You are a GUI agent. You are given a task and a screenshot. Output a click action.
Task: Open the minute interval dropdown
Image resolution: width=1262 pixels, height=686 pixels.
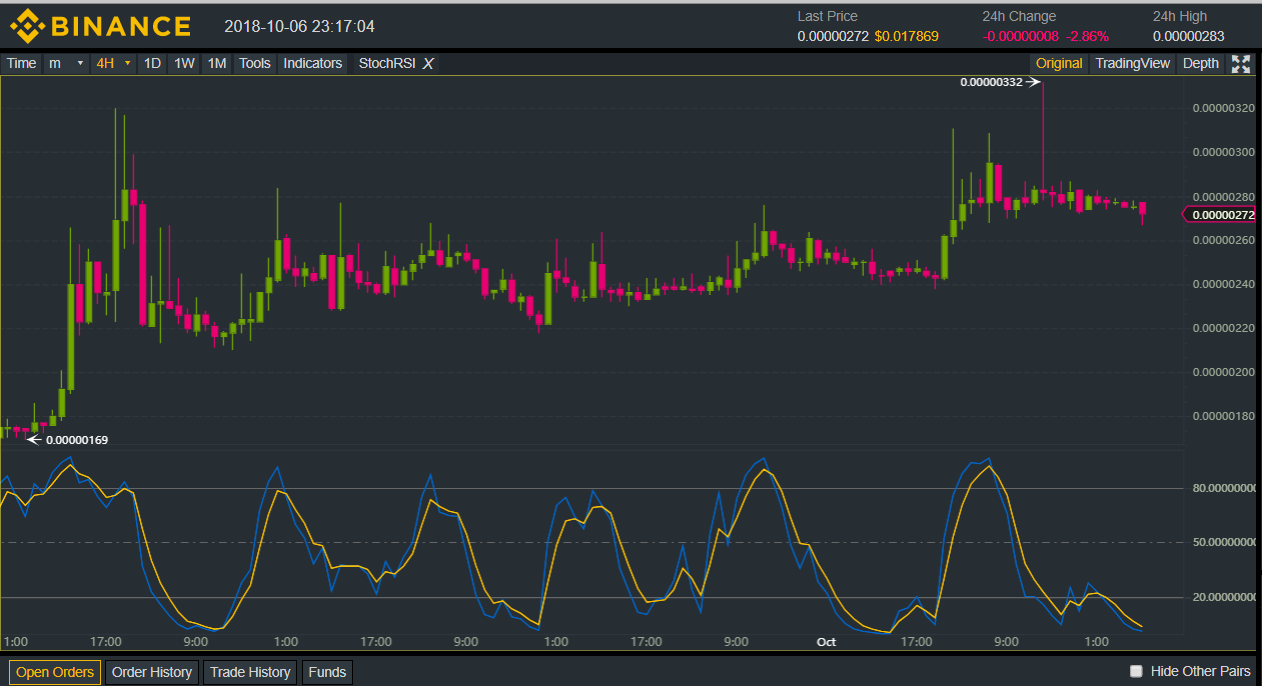click(x=66, y=64)
